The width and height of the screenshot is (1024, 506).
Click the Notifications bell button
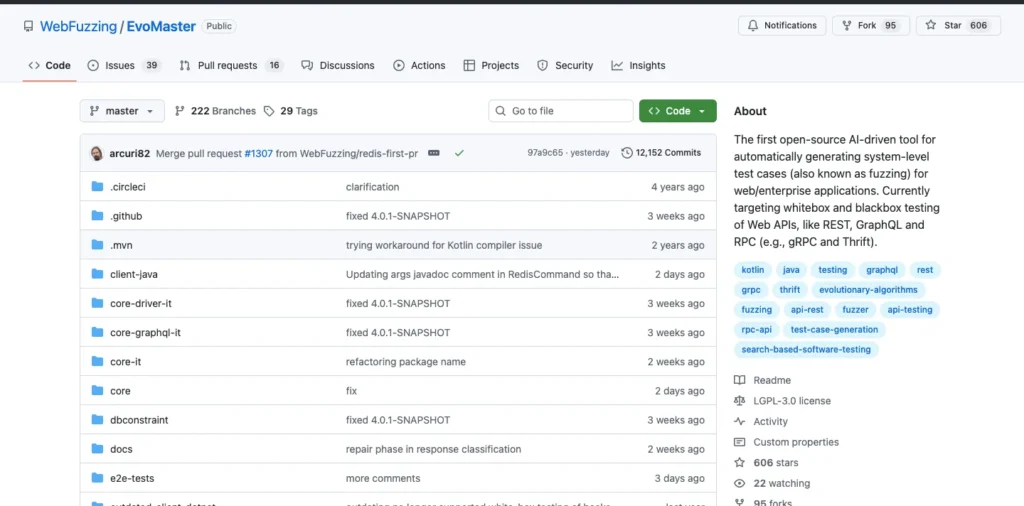pyautogui.click(x=782, y=25)
